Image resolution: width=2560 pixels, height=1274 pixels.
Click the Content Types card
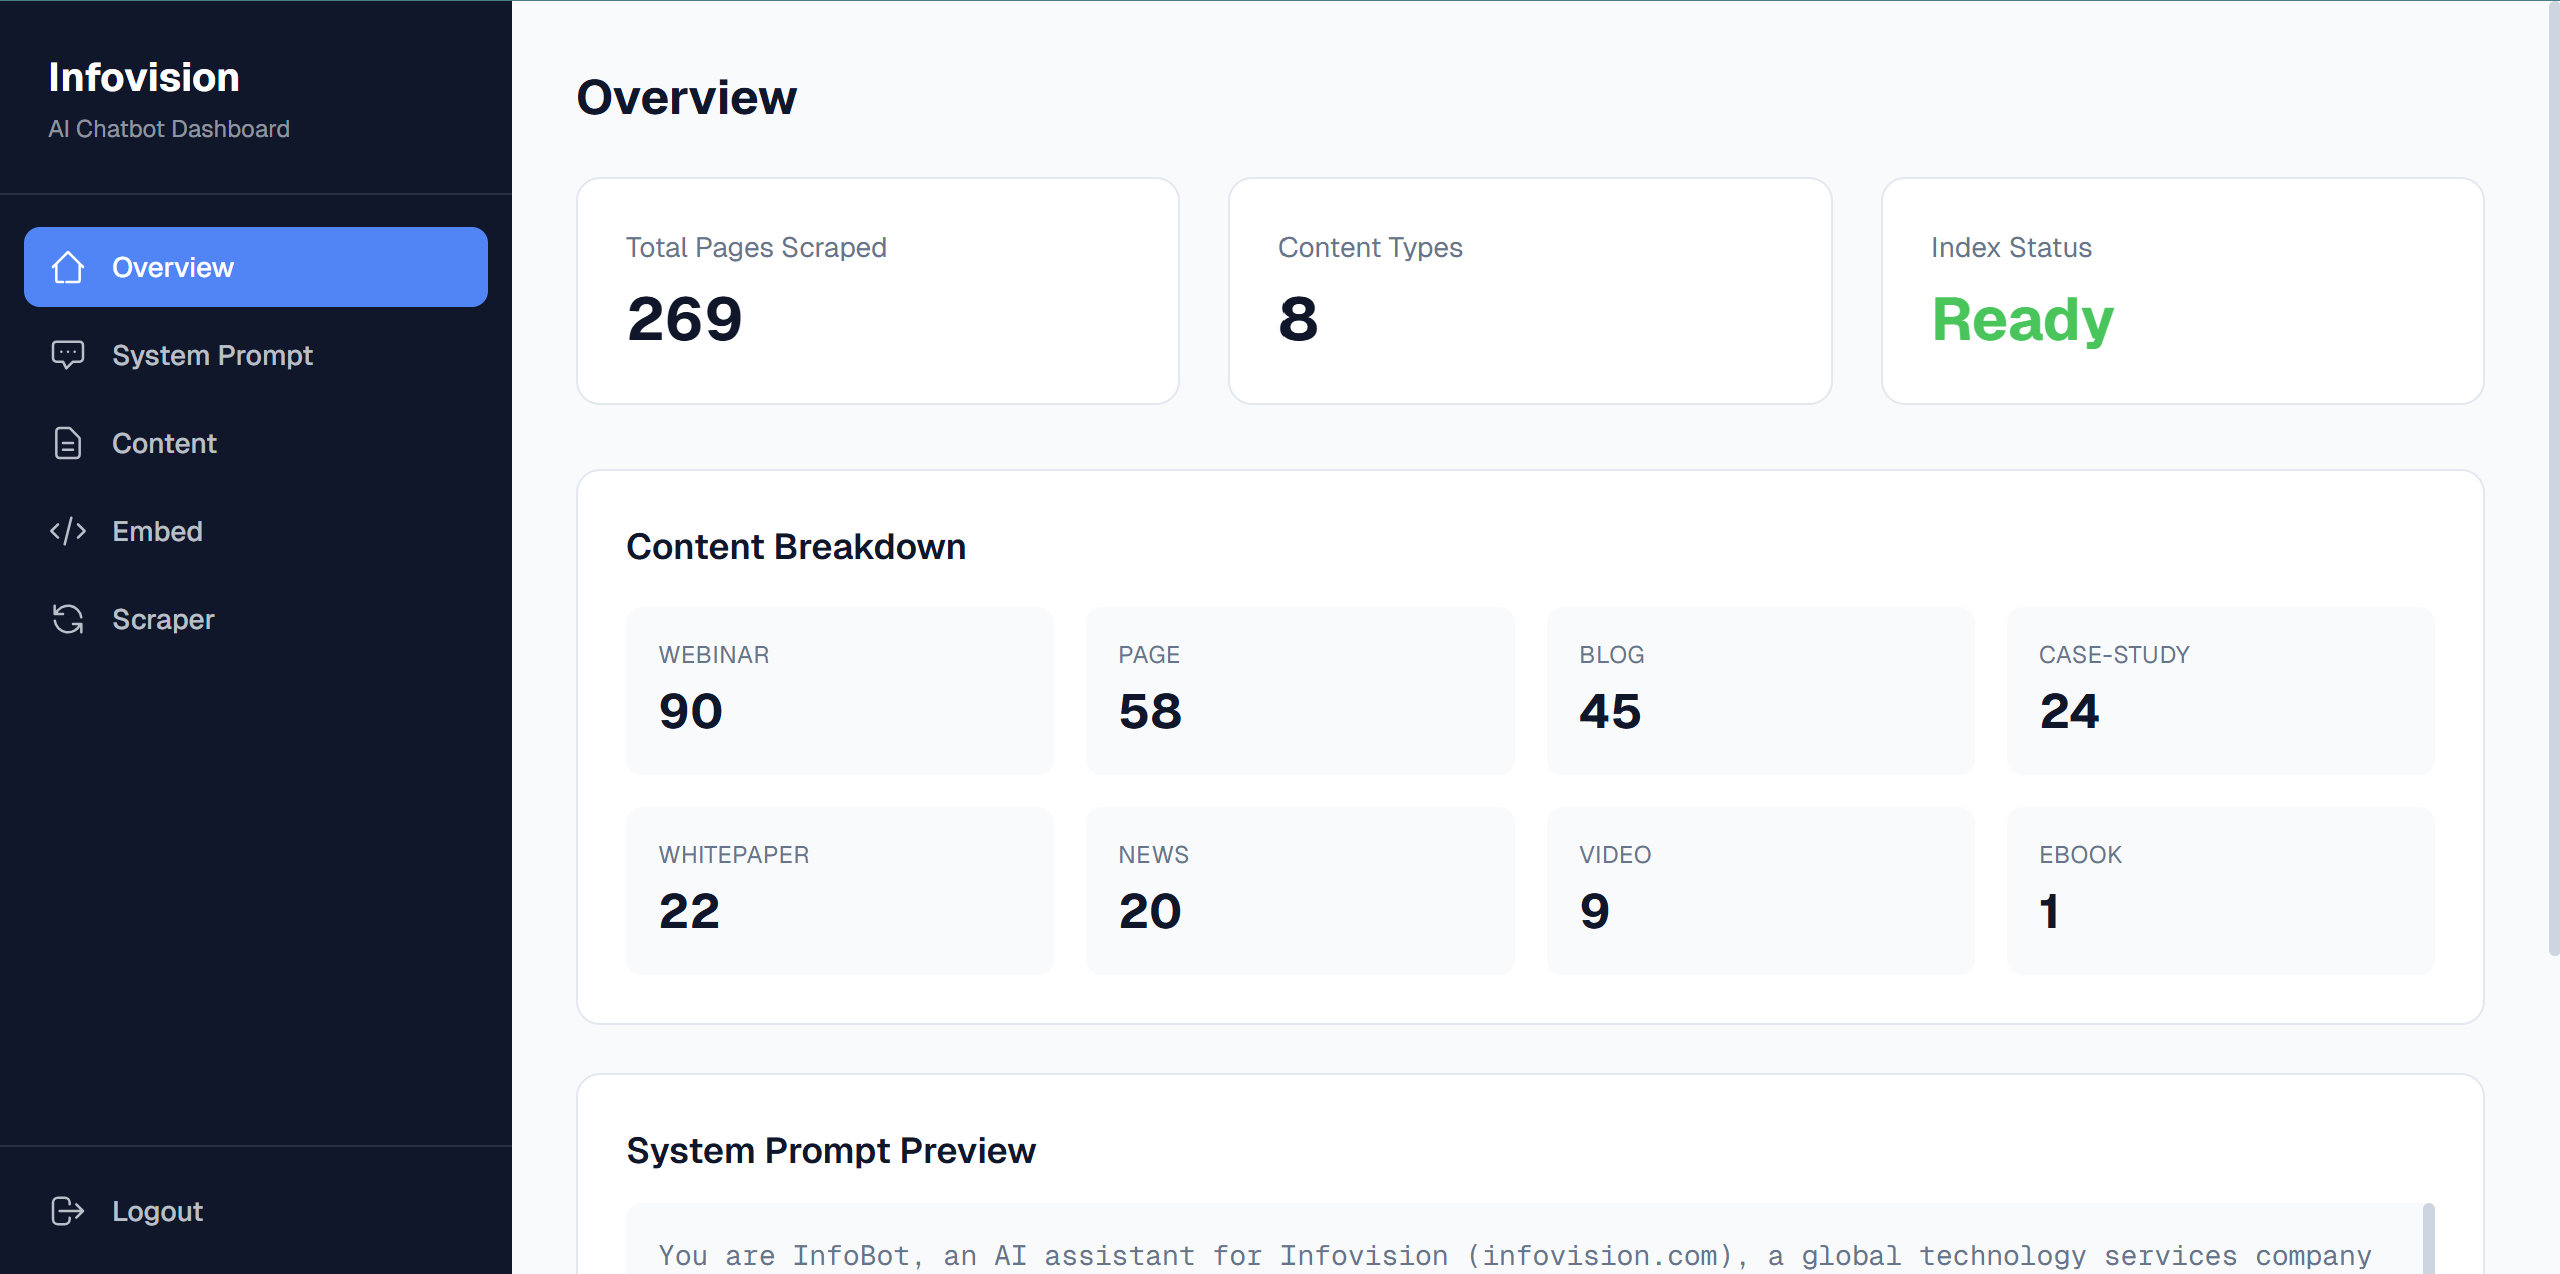pos(1529,291)
